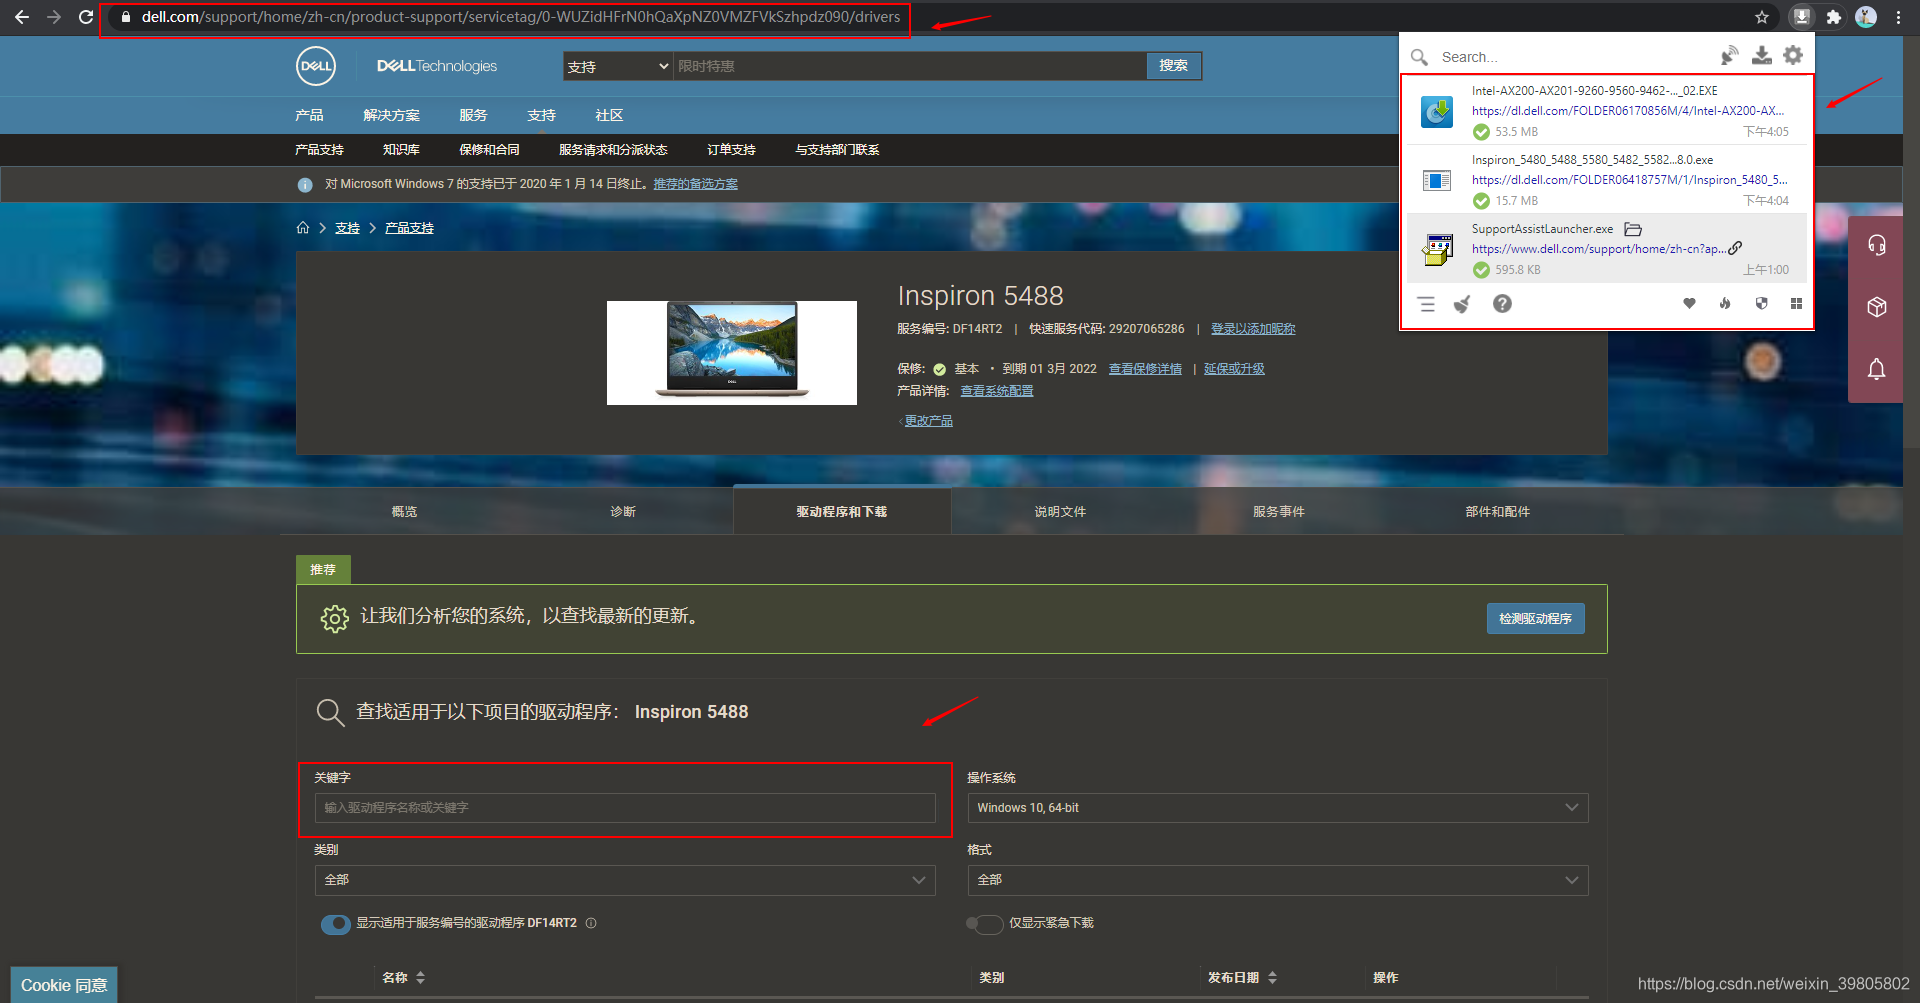Click the keyword driver search input field
The height and width of the screenshot is (1003, 1920).
625,808
